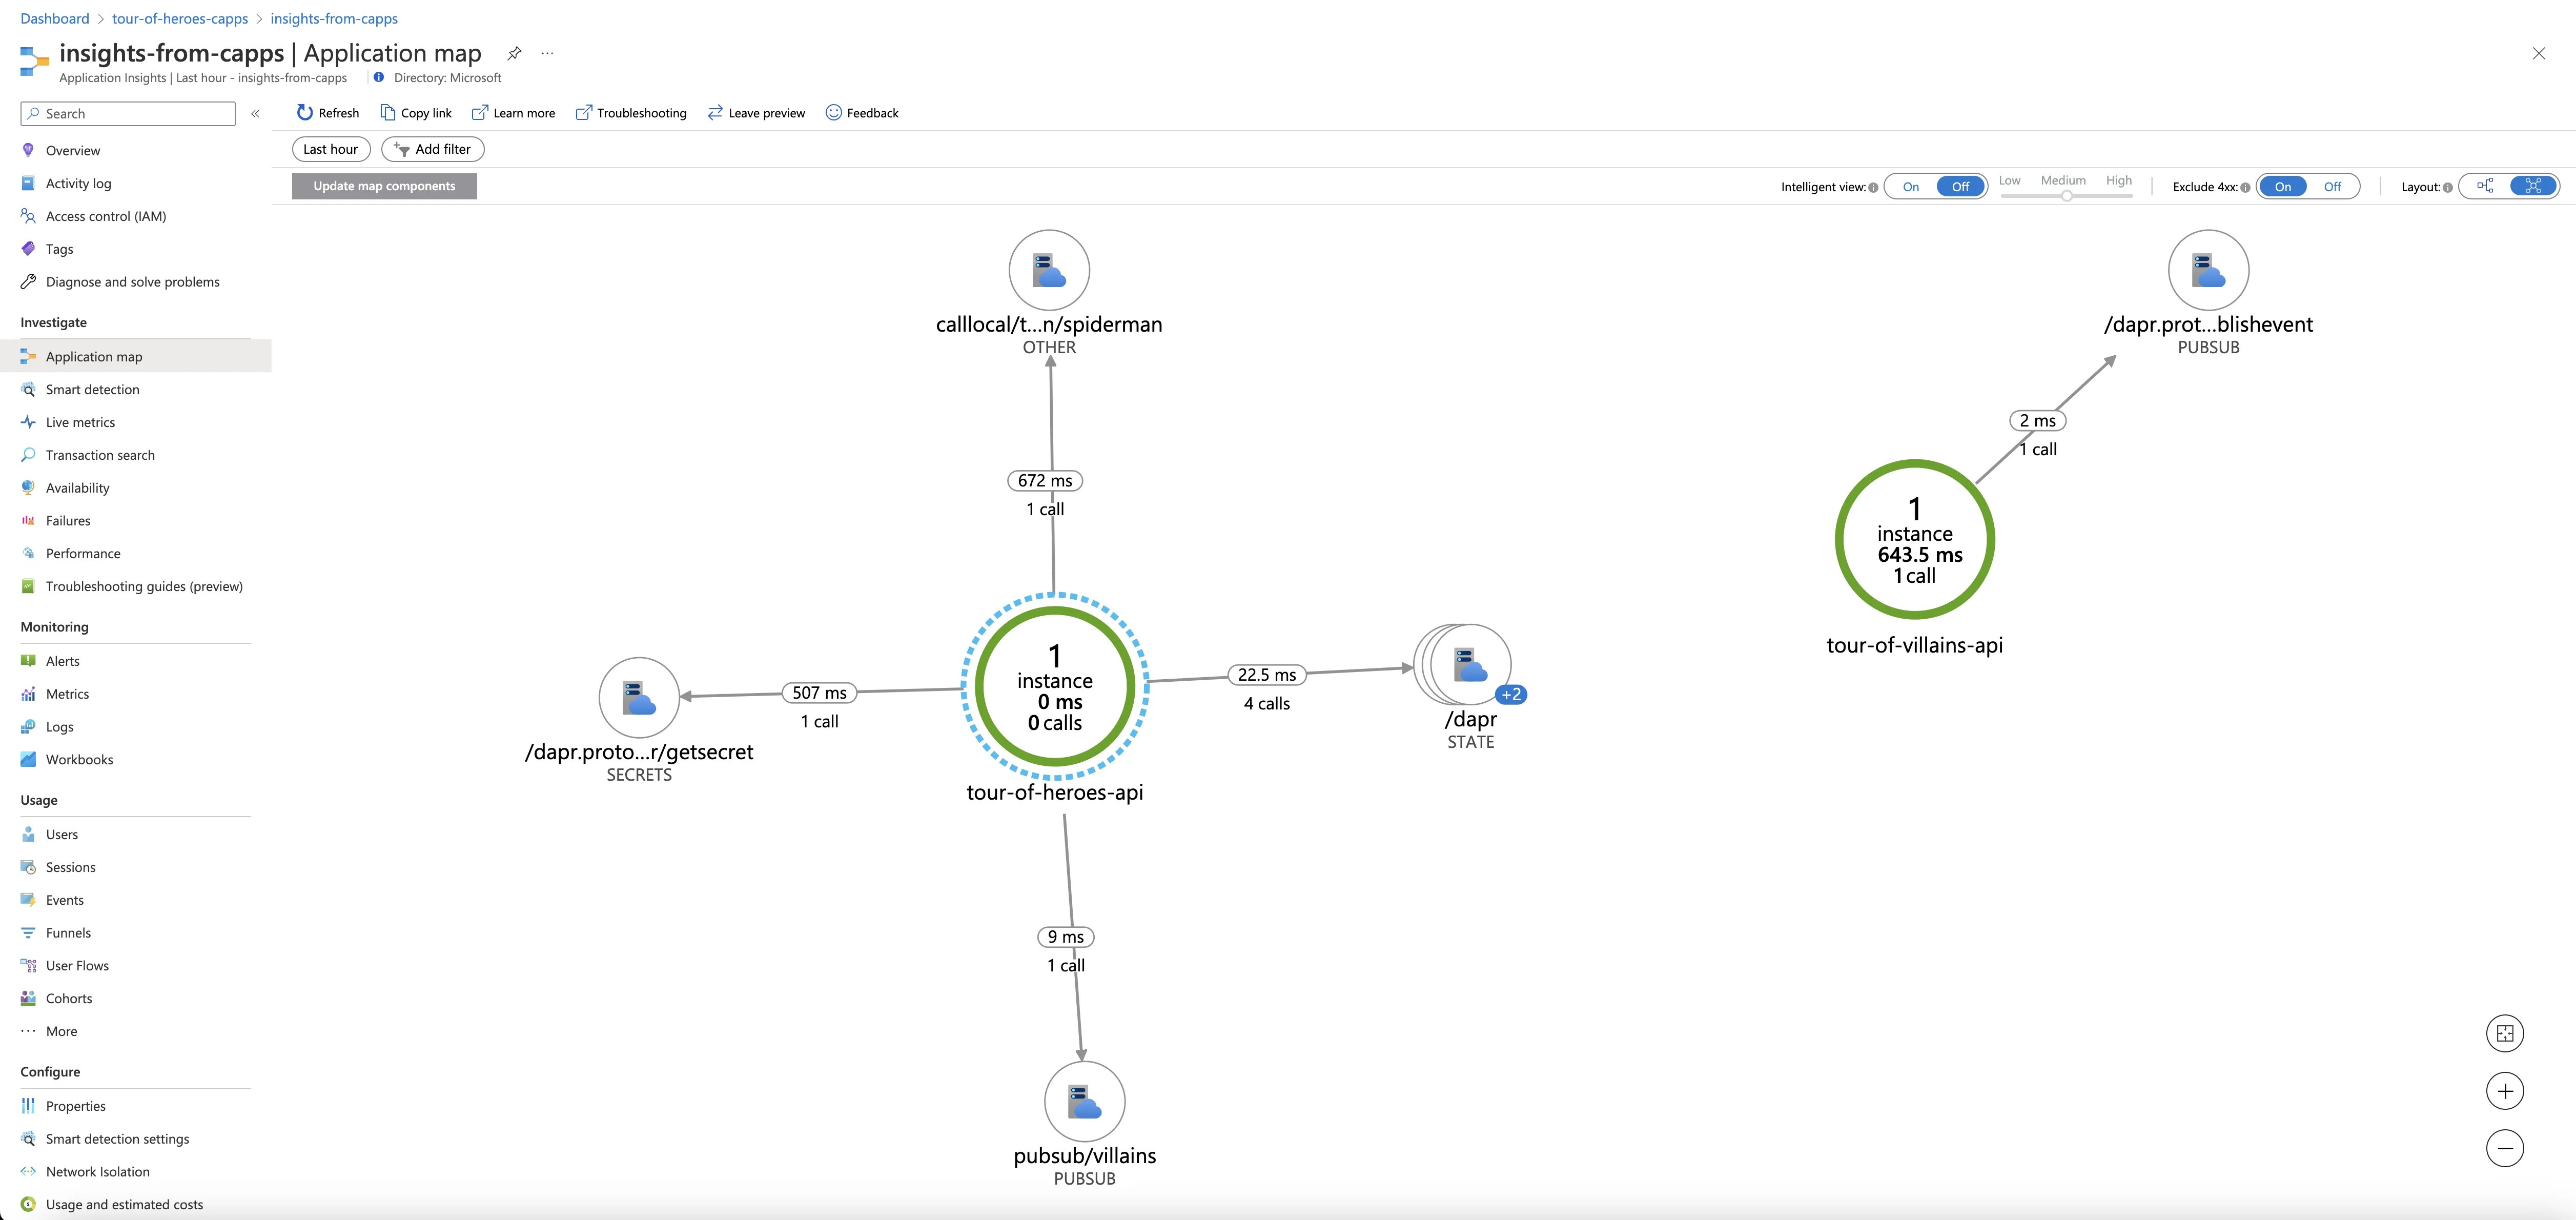The width and height of the screenshot is (2576, 1220).
Task: Click the Troubleshooting guides (preview) icon
Action: point(28,586)
